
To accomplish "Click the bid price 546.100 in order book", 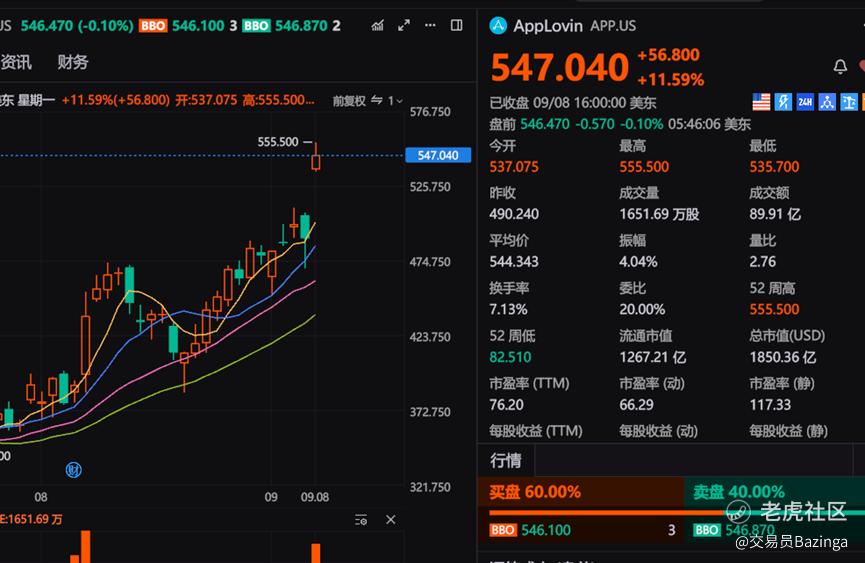I will pos(546,530).
